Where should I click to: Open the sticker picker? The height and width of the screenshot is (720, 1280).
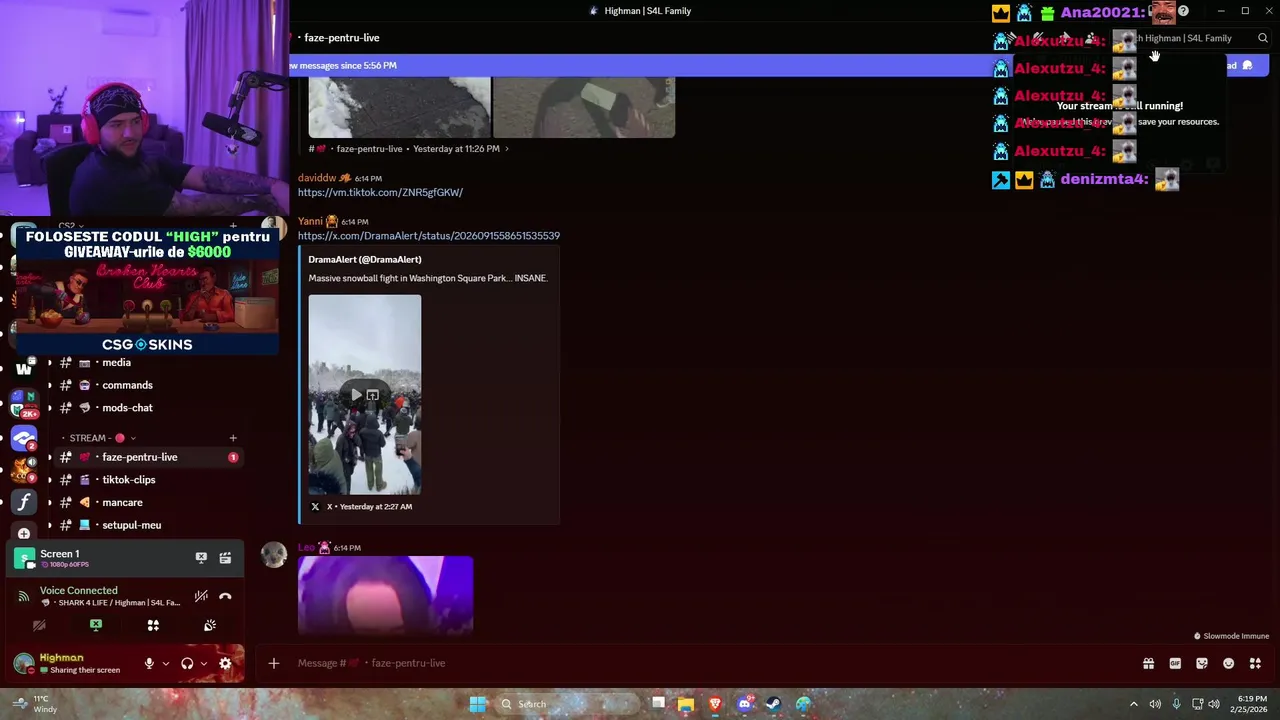(1202, 663)
